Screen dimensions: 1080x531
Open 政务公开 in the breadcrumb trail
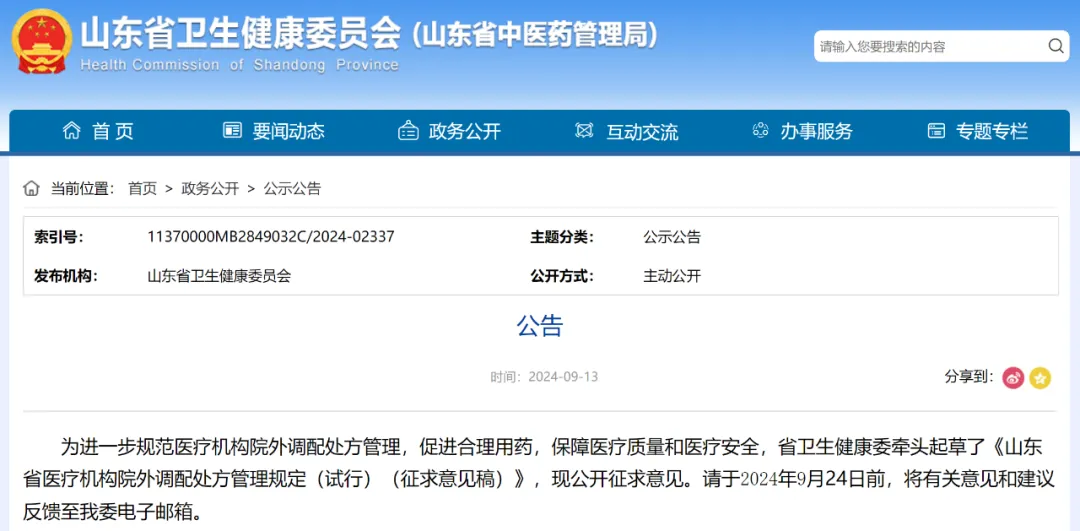[210, 188]
